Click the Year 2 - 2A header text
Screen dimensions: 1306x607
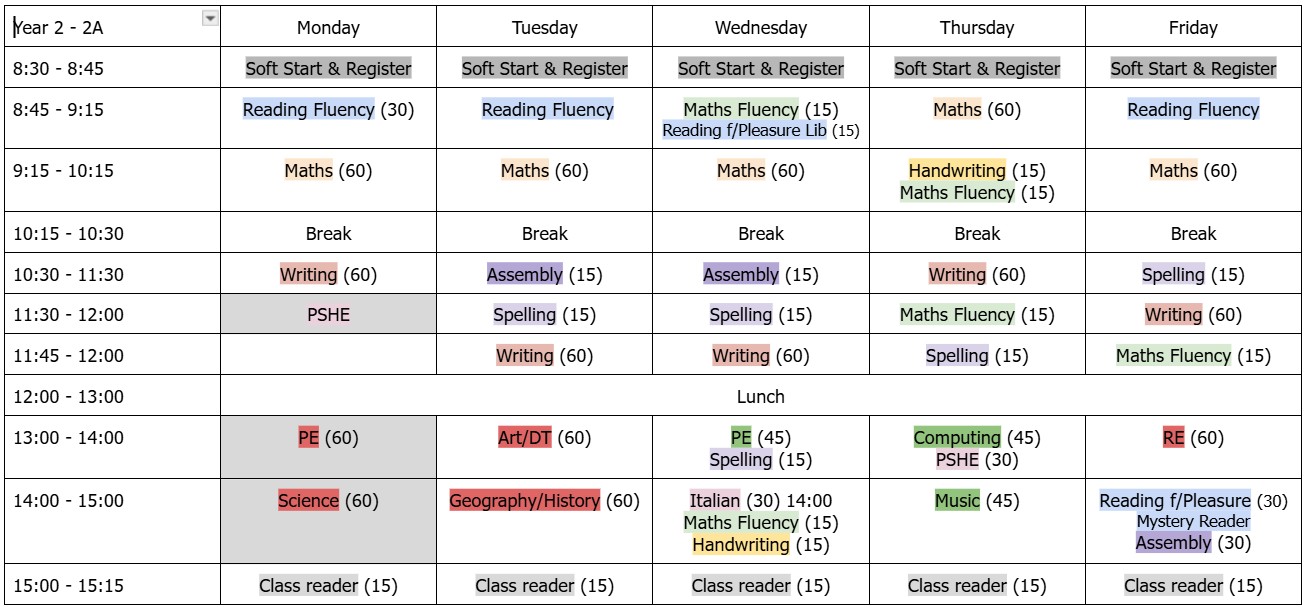[x=58, y=28]
